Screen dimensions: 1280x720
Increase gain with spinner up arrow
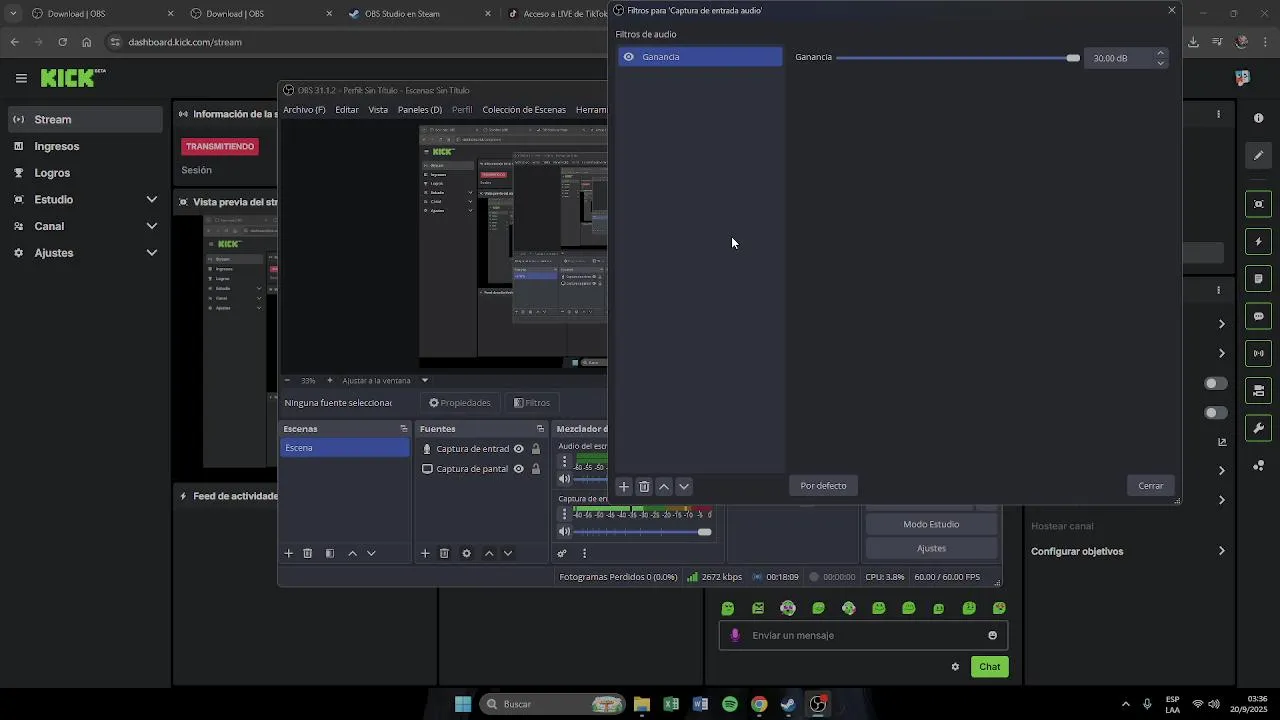tap(1160, 53)
